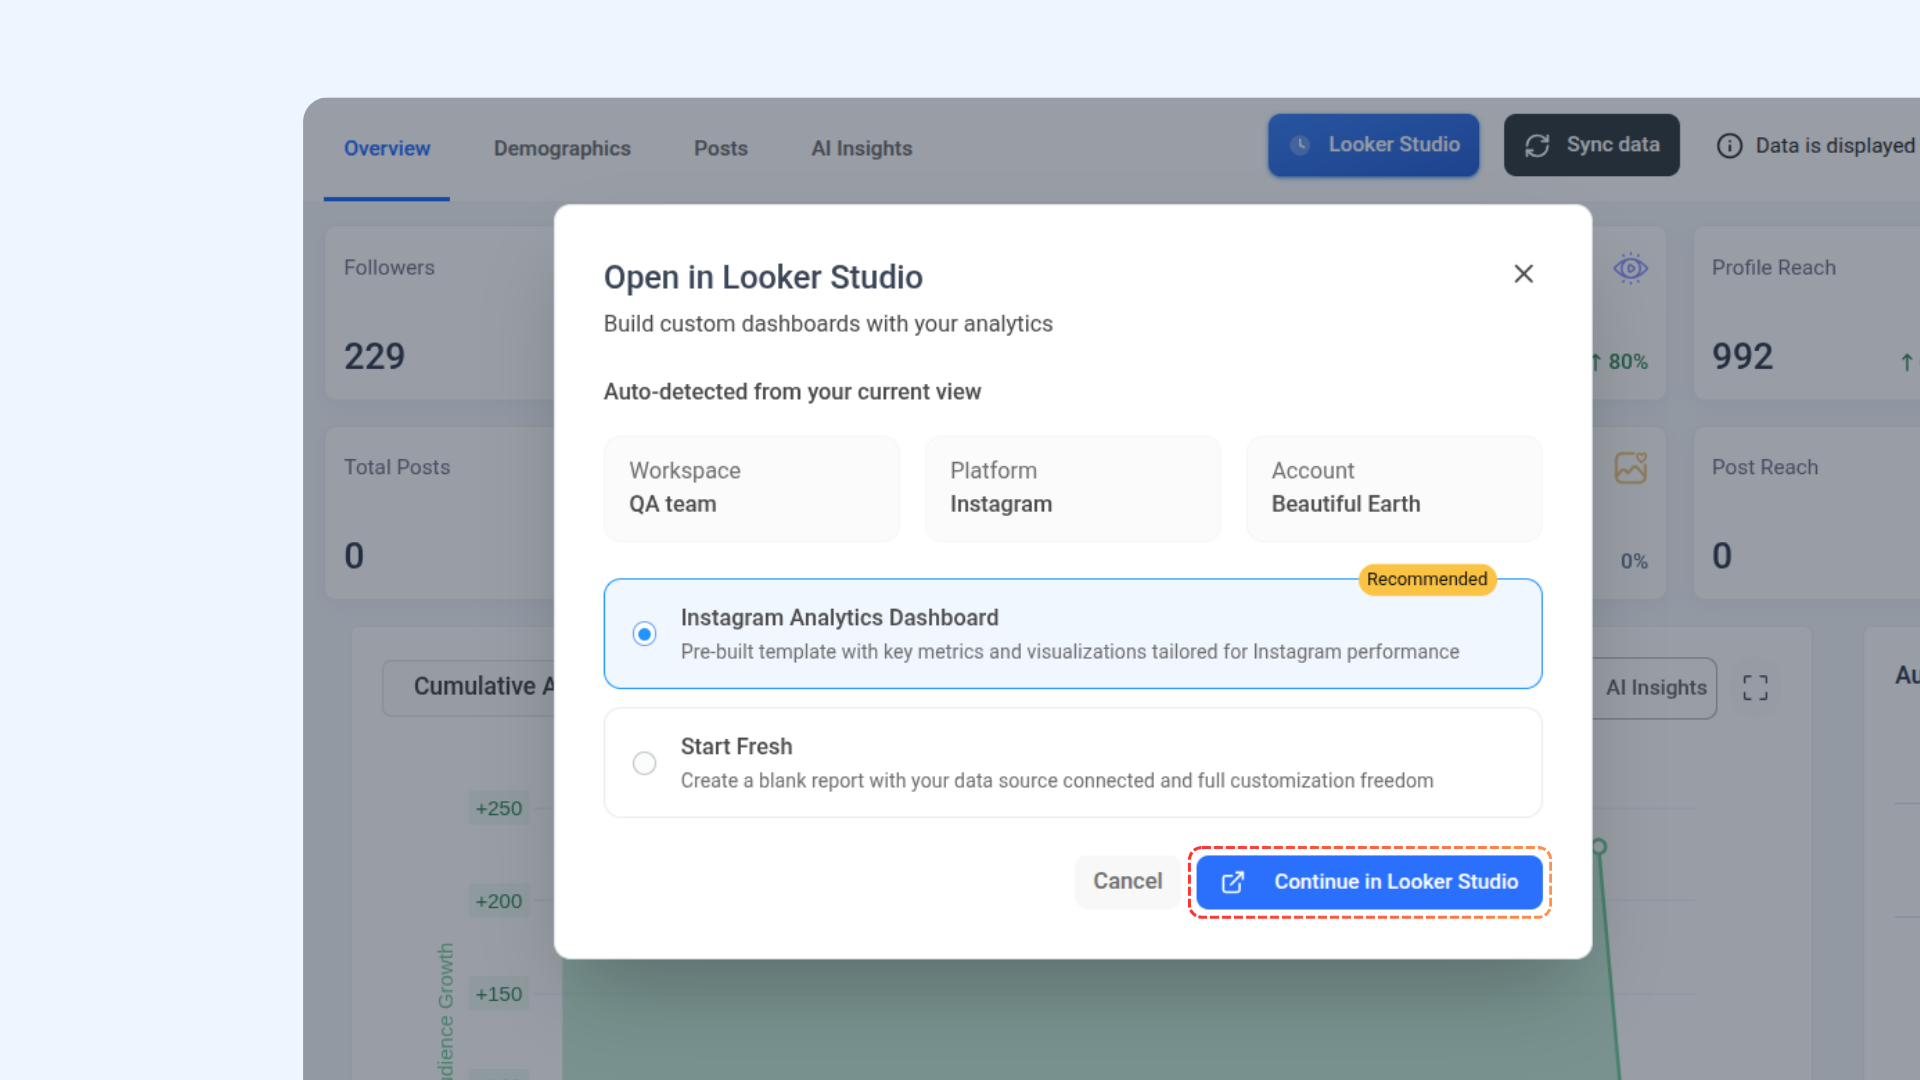Open the AI Insights tab
Viewport: 1920px width, 1080px height.
point(862,148)
